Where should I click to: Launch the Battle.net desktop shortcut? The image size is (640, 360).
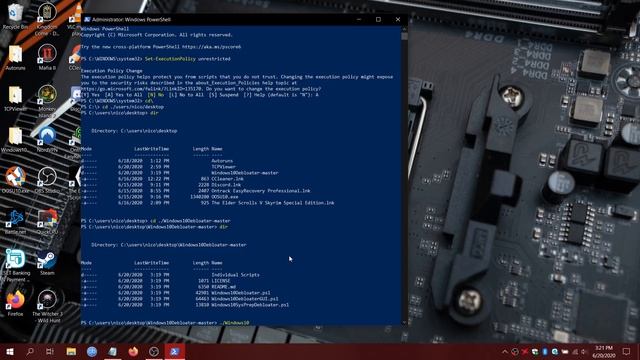coord(15,222)
